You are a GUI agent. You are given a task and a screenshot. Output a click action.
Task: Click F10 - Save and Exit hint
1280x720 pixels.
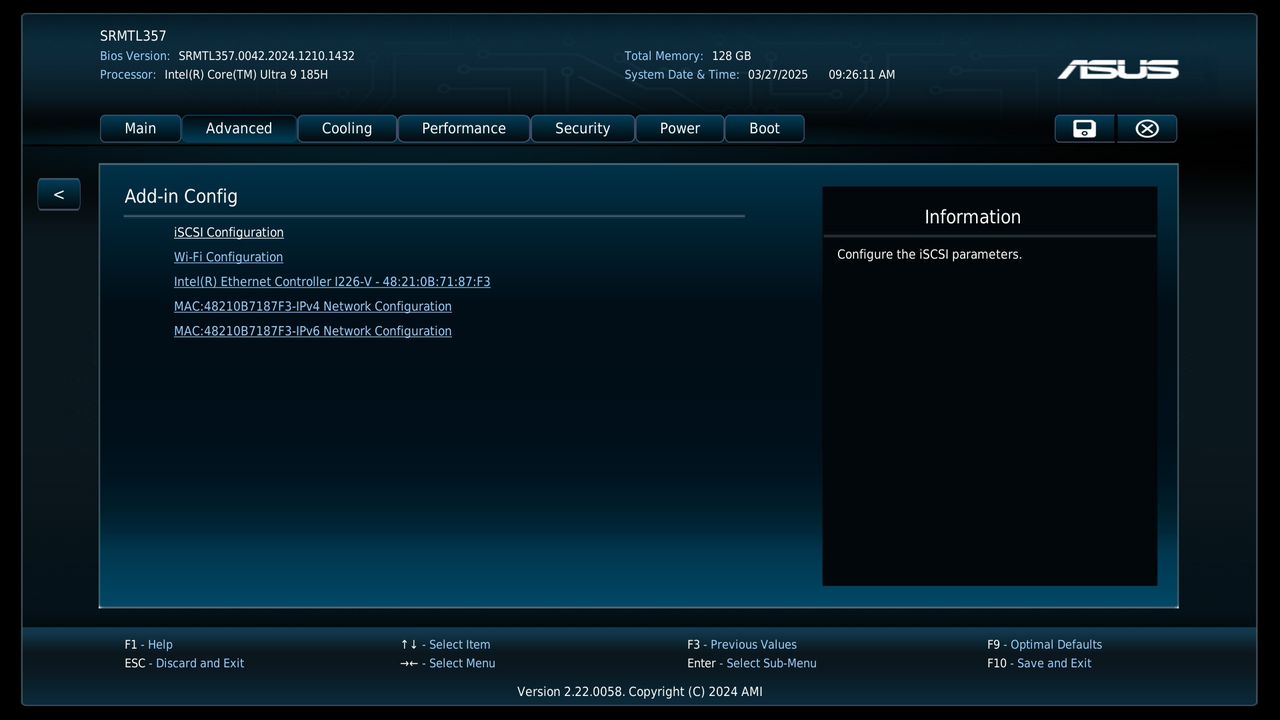tap(1039, 663)
